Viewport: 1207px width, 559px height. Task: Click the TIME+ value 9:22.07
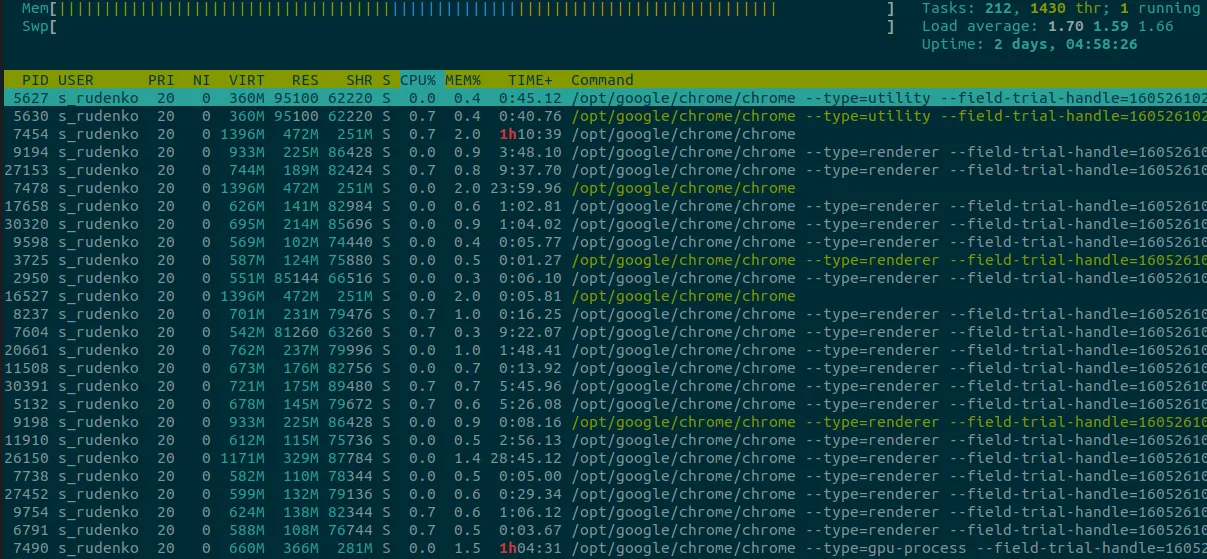[x=530, y=332]
